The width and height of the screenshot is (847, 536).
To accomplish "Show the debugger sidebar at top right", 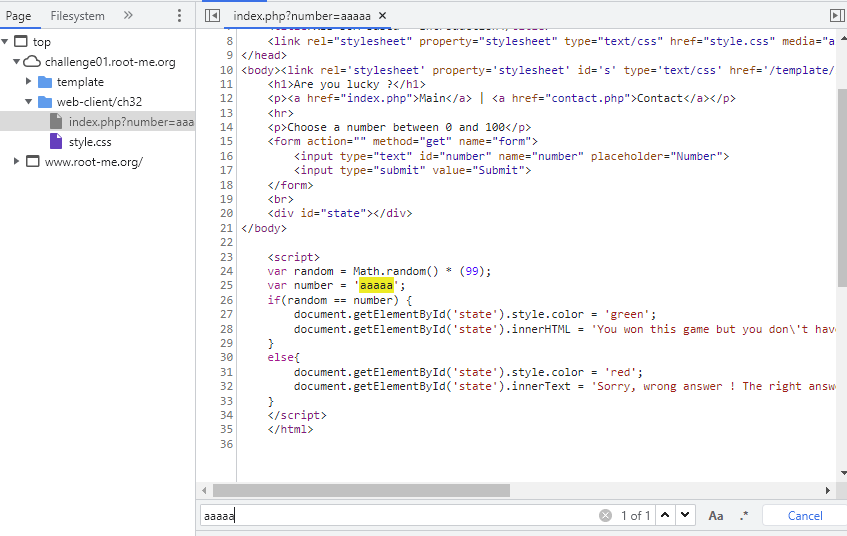I will pyautogui.click(x=837, y=16).
